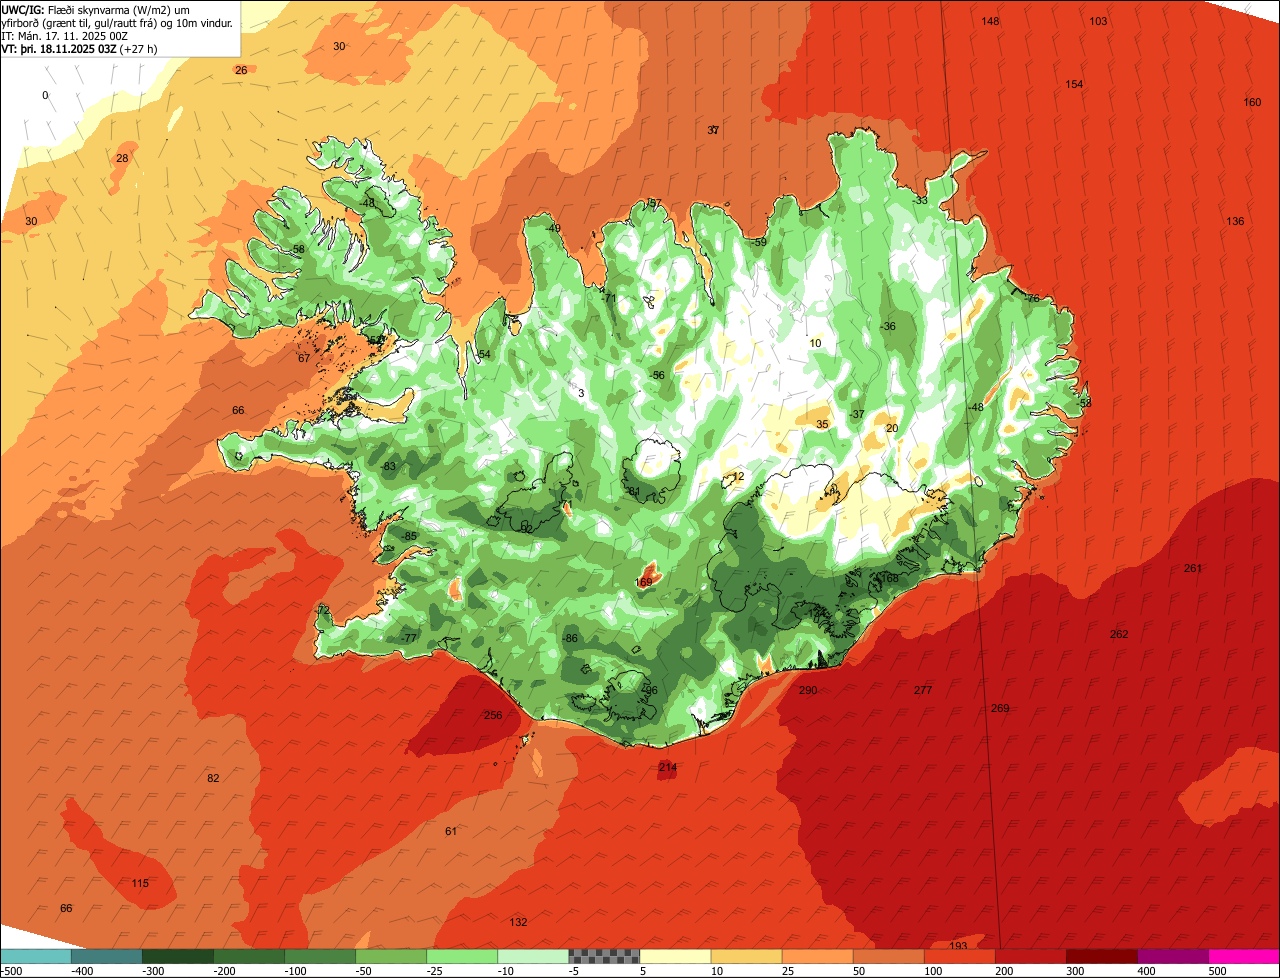Viewport: 1280px width, 978px height.
Task: Click the '-33' value in northeast Iceland
Action: click(920, 200)
